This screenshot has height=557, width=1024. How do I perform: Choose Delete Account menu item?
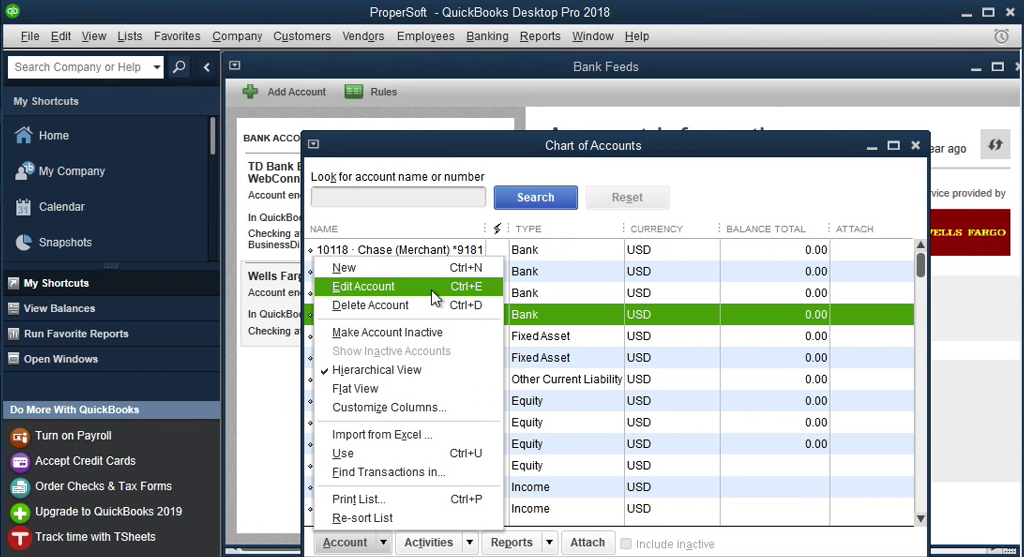[409, 305]
